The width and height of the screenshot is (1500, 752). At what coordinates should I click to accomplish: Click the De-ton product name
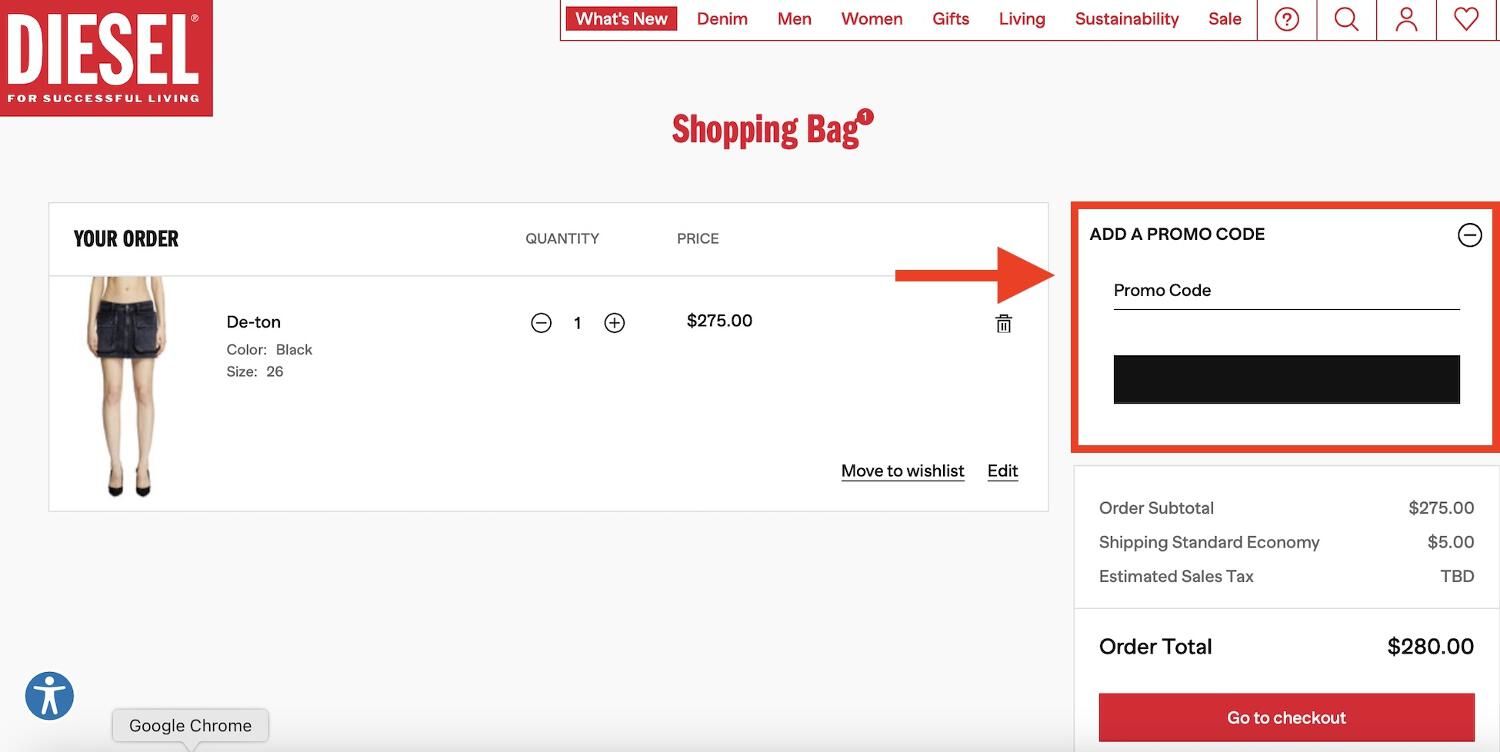(254, 322)
